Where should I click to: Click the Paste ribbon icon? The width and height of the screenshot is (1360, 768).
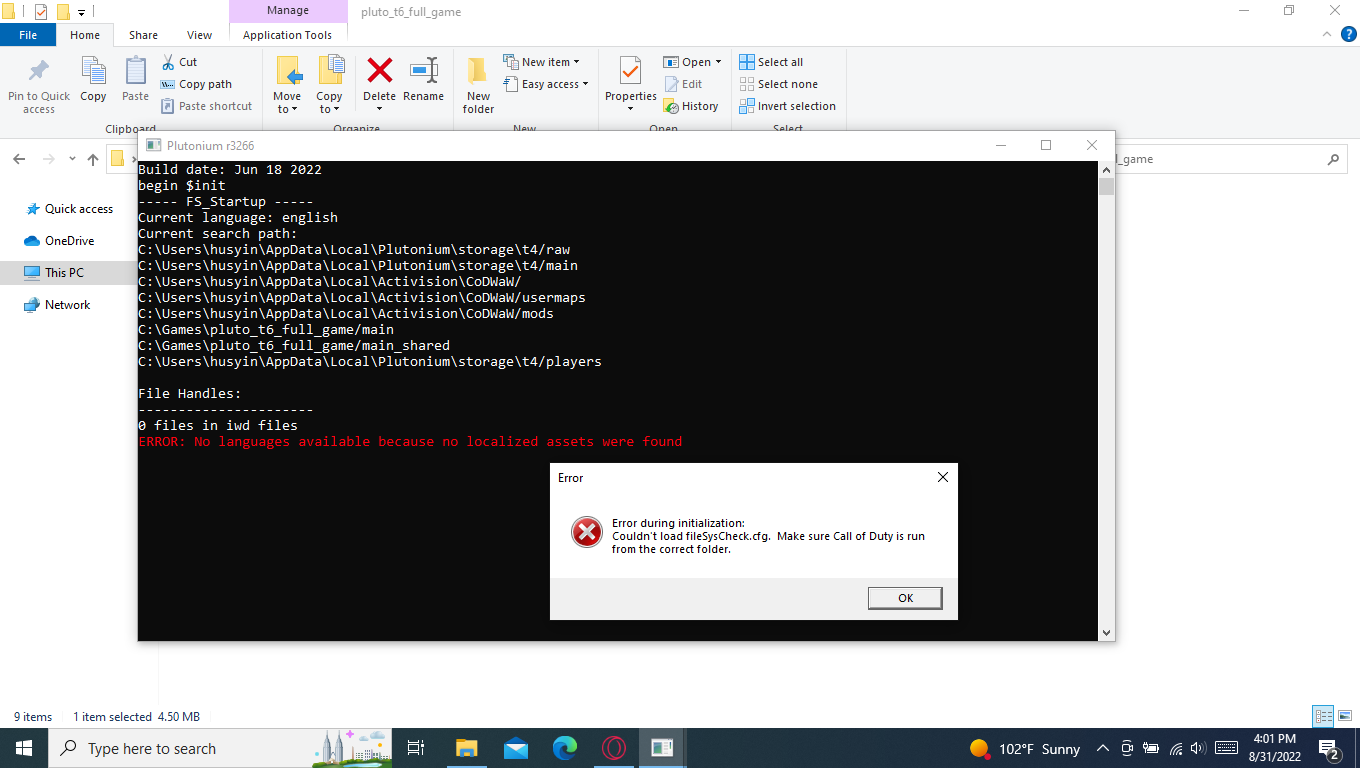pyautogui.click(x=135, y=80)
